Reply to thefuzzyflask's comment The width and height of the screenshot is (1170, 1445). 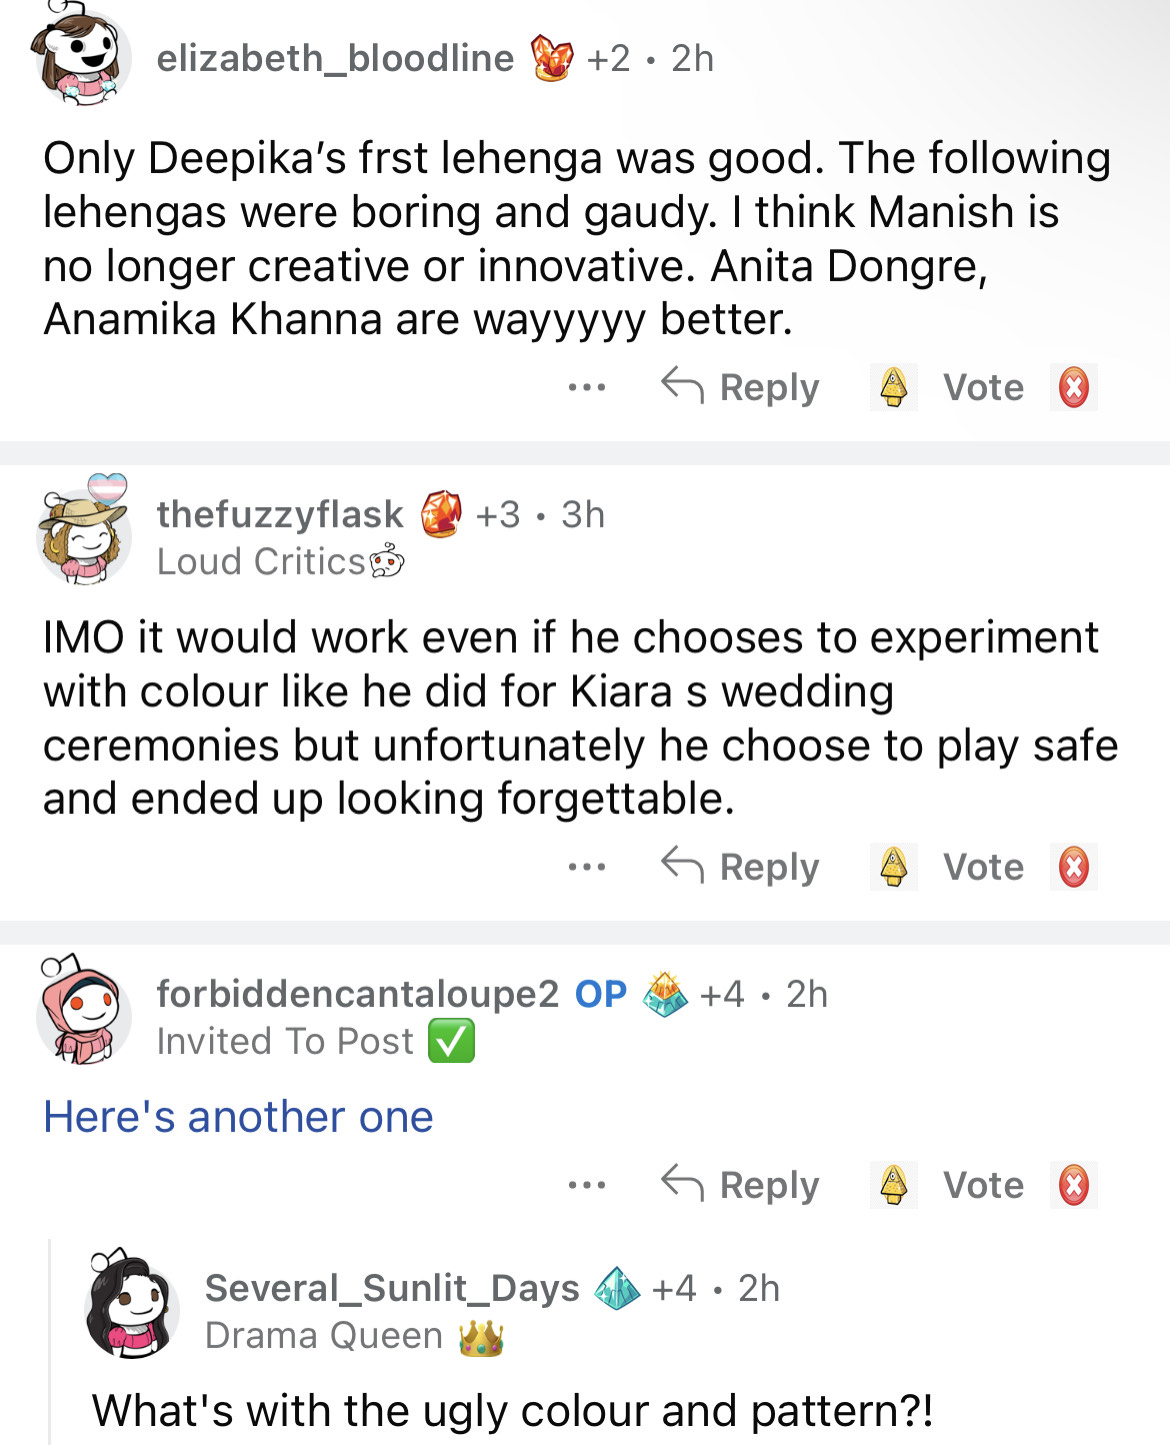pos(741,867)
